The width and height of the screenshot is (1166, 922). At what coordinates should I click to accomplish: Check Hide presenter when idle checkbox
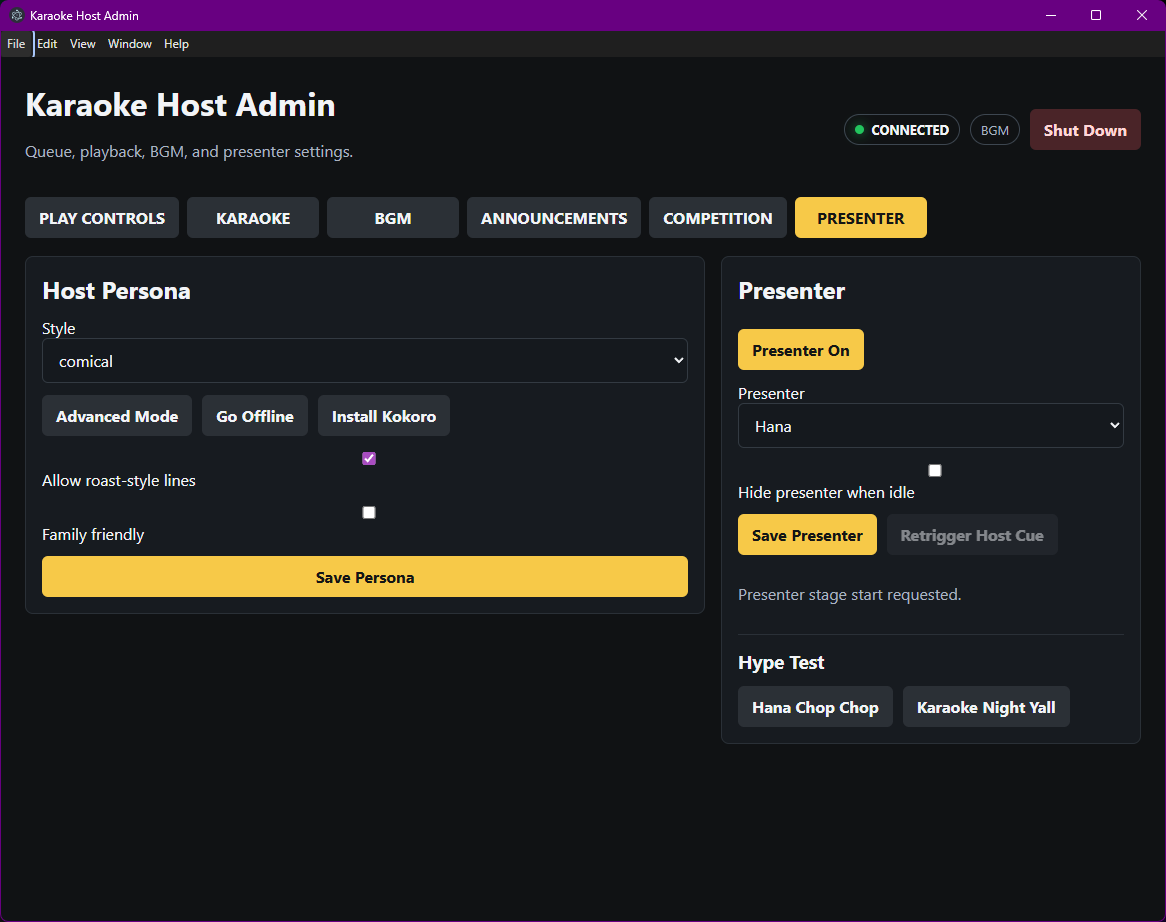pyautogui.click(x=935, y=470)
